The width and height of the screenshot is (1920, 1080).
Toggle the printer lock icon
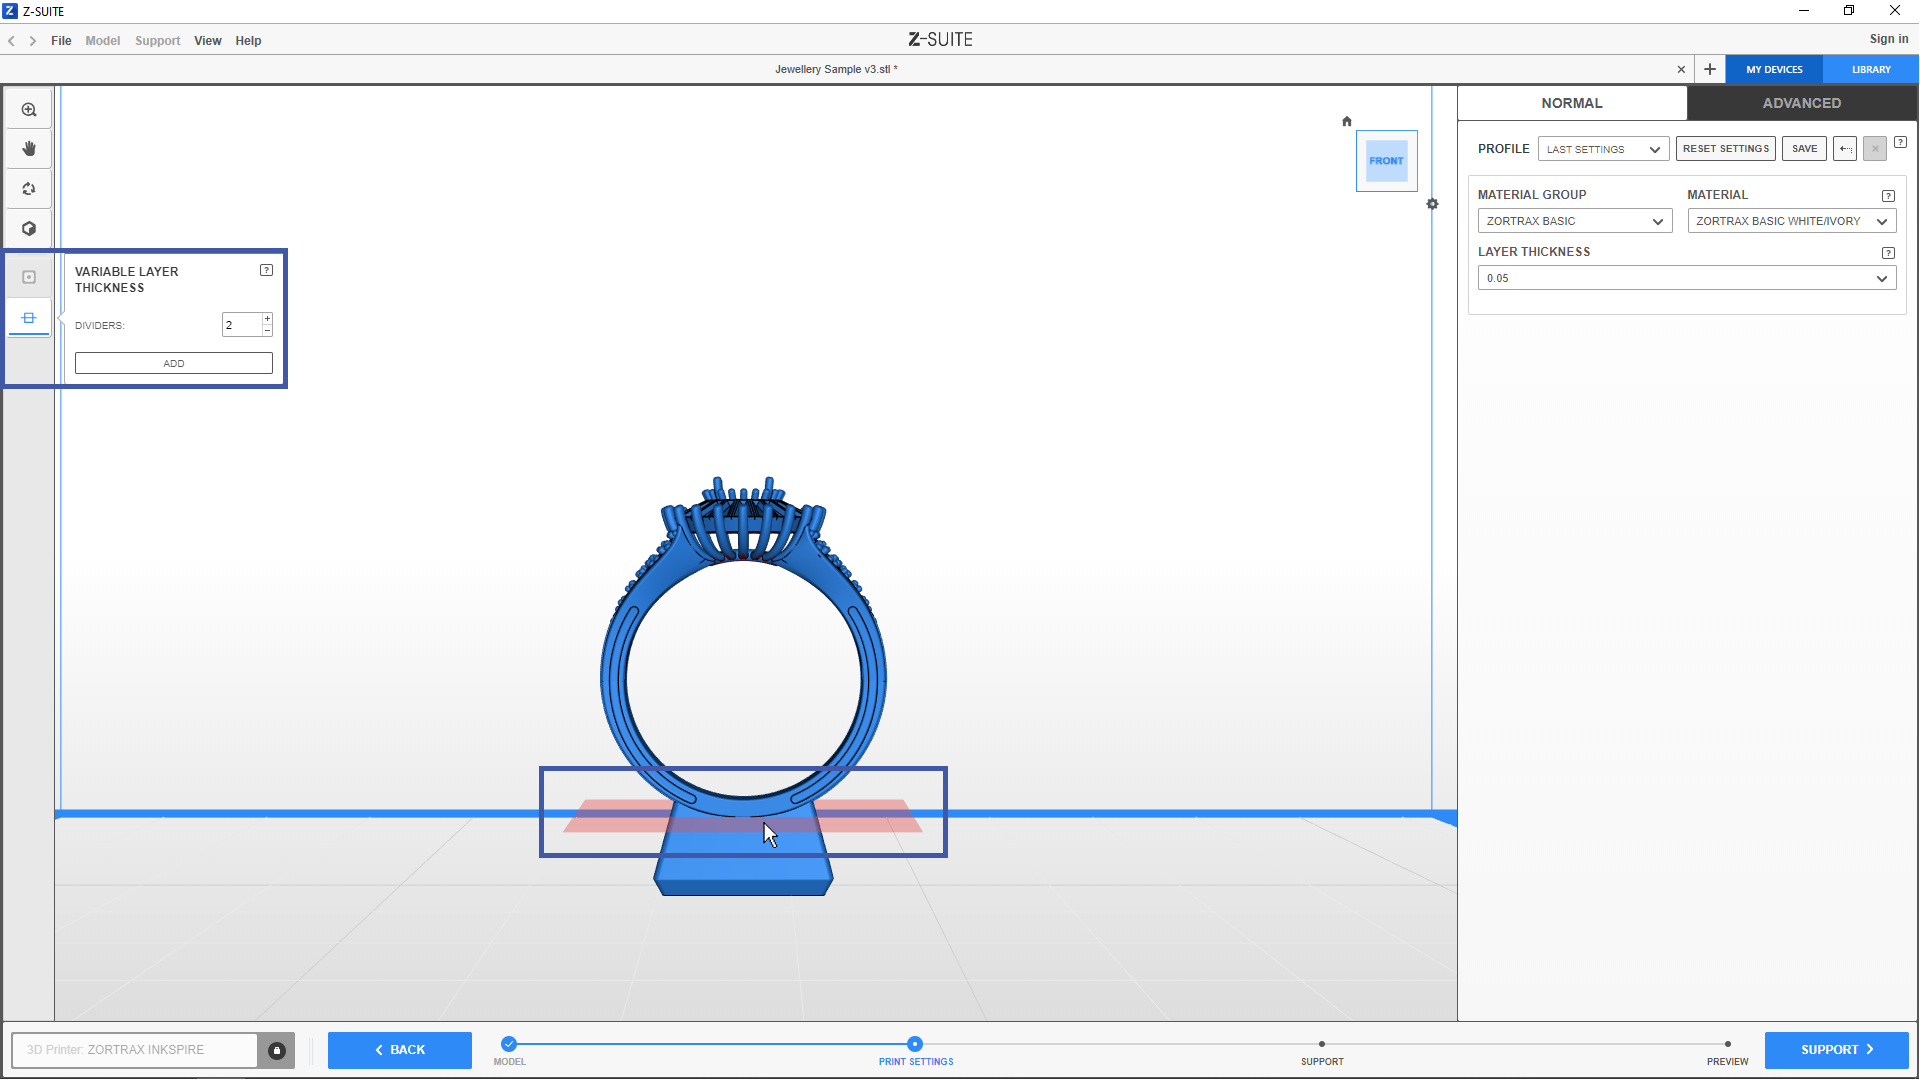(x=277, y=1050)
